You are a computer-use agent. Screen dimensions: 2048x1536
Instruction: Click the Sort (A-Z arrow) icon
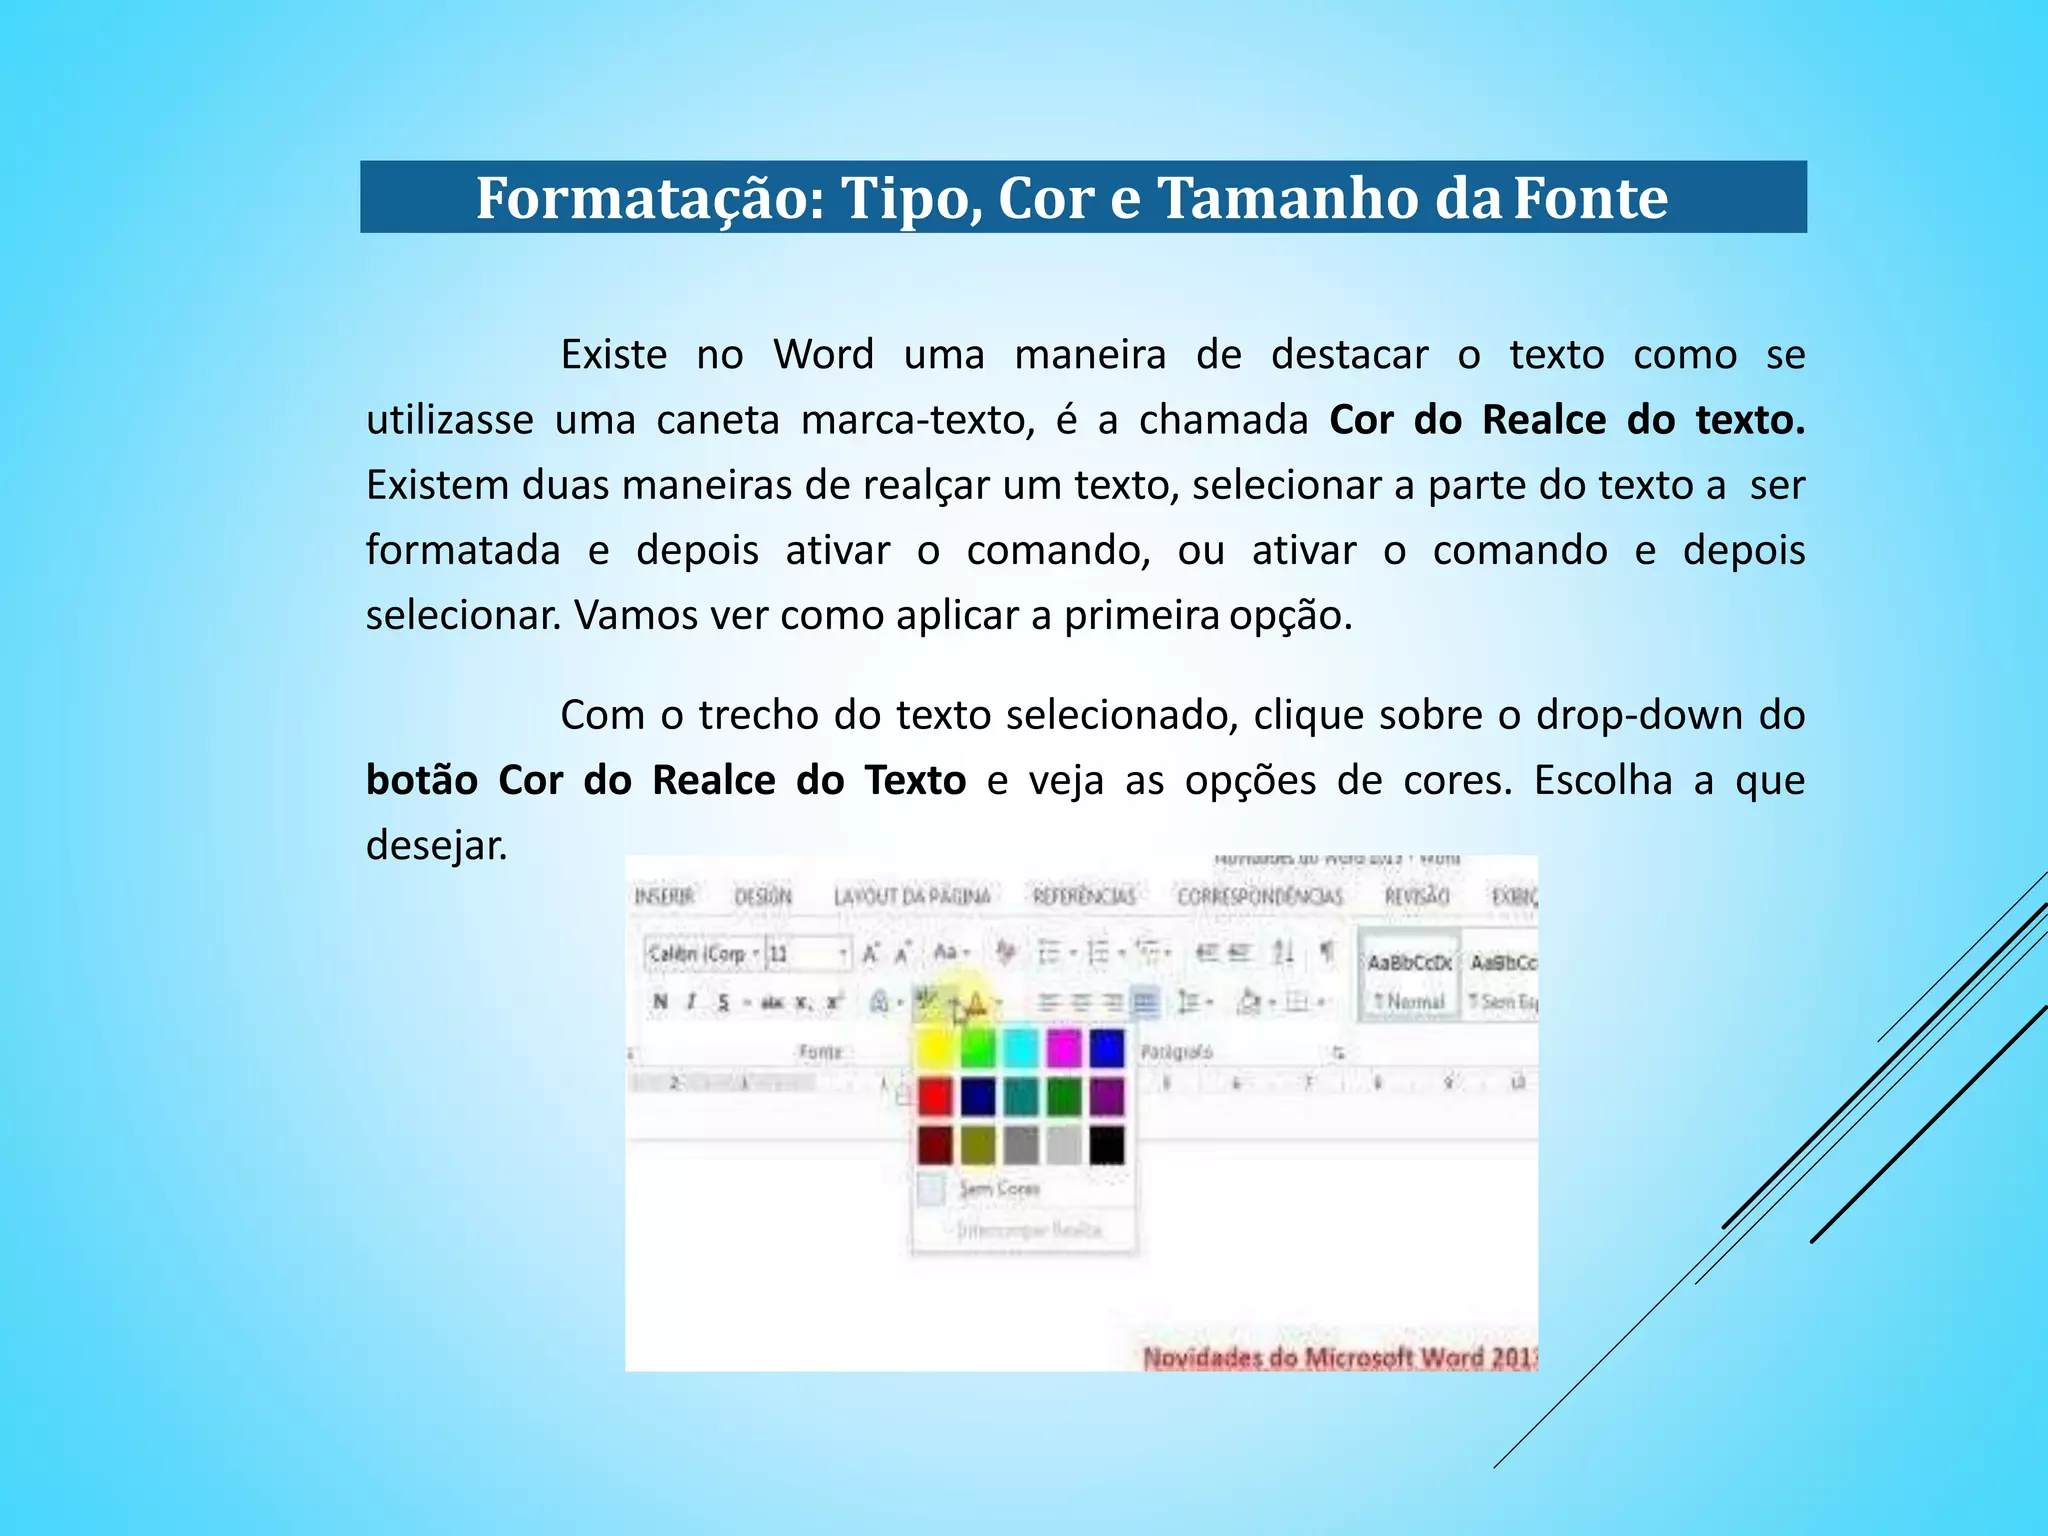pyautogui.click(x=1282, y=953)
